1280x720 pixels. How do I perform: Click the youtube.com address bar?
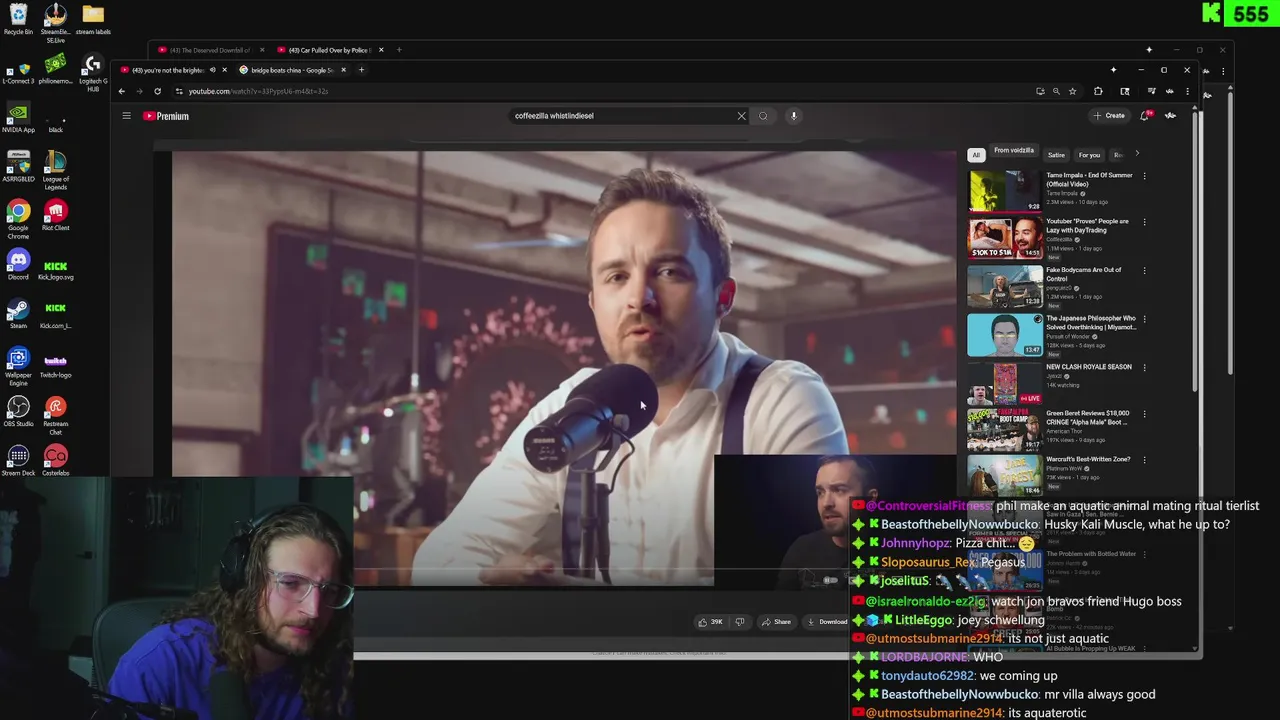600,91
